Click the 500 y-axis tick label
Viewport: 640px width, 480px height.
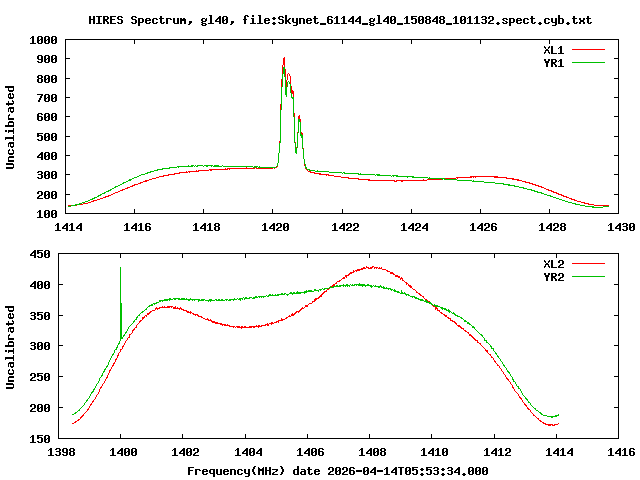pos(47,137)
